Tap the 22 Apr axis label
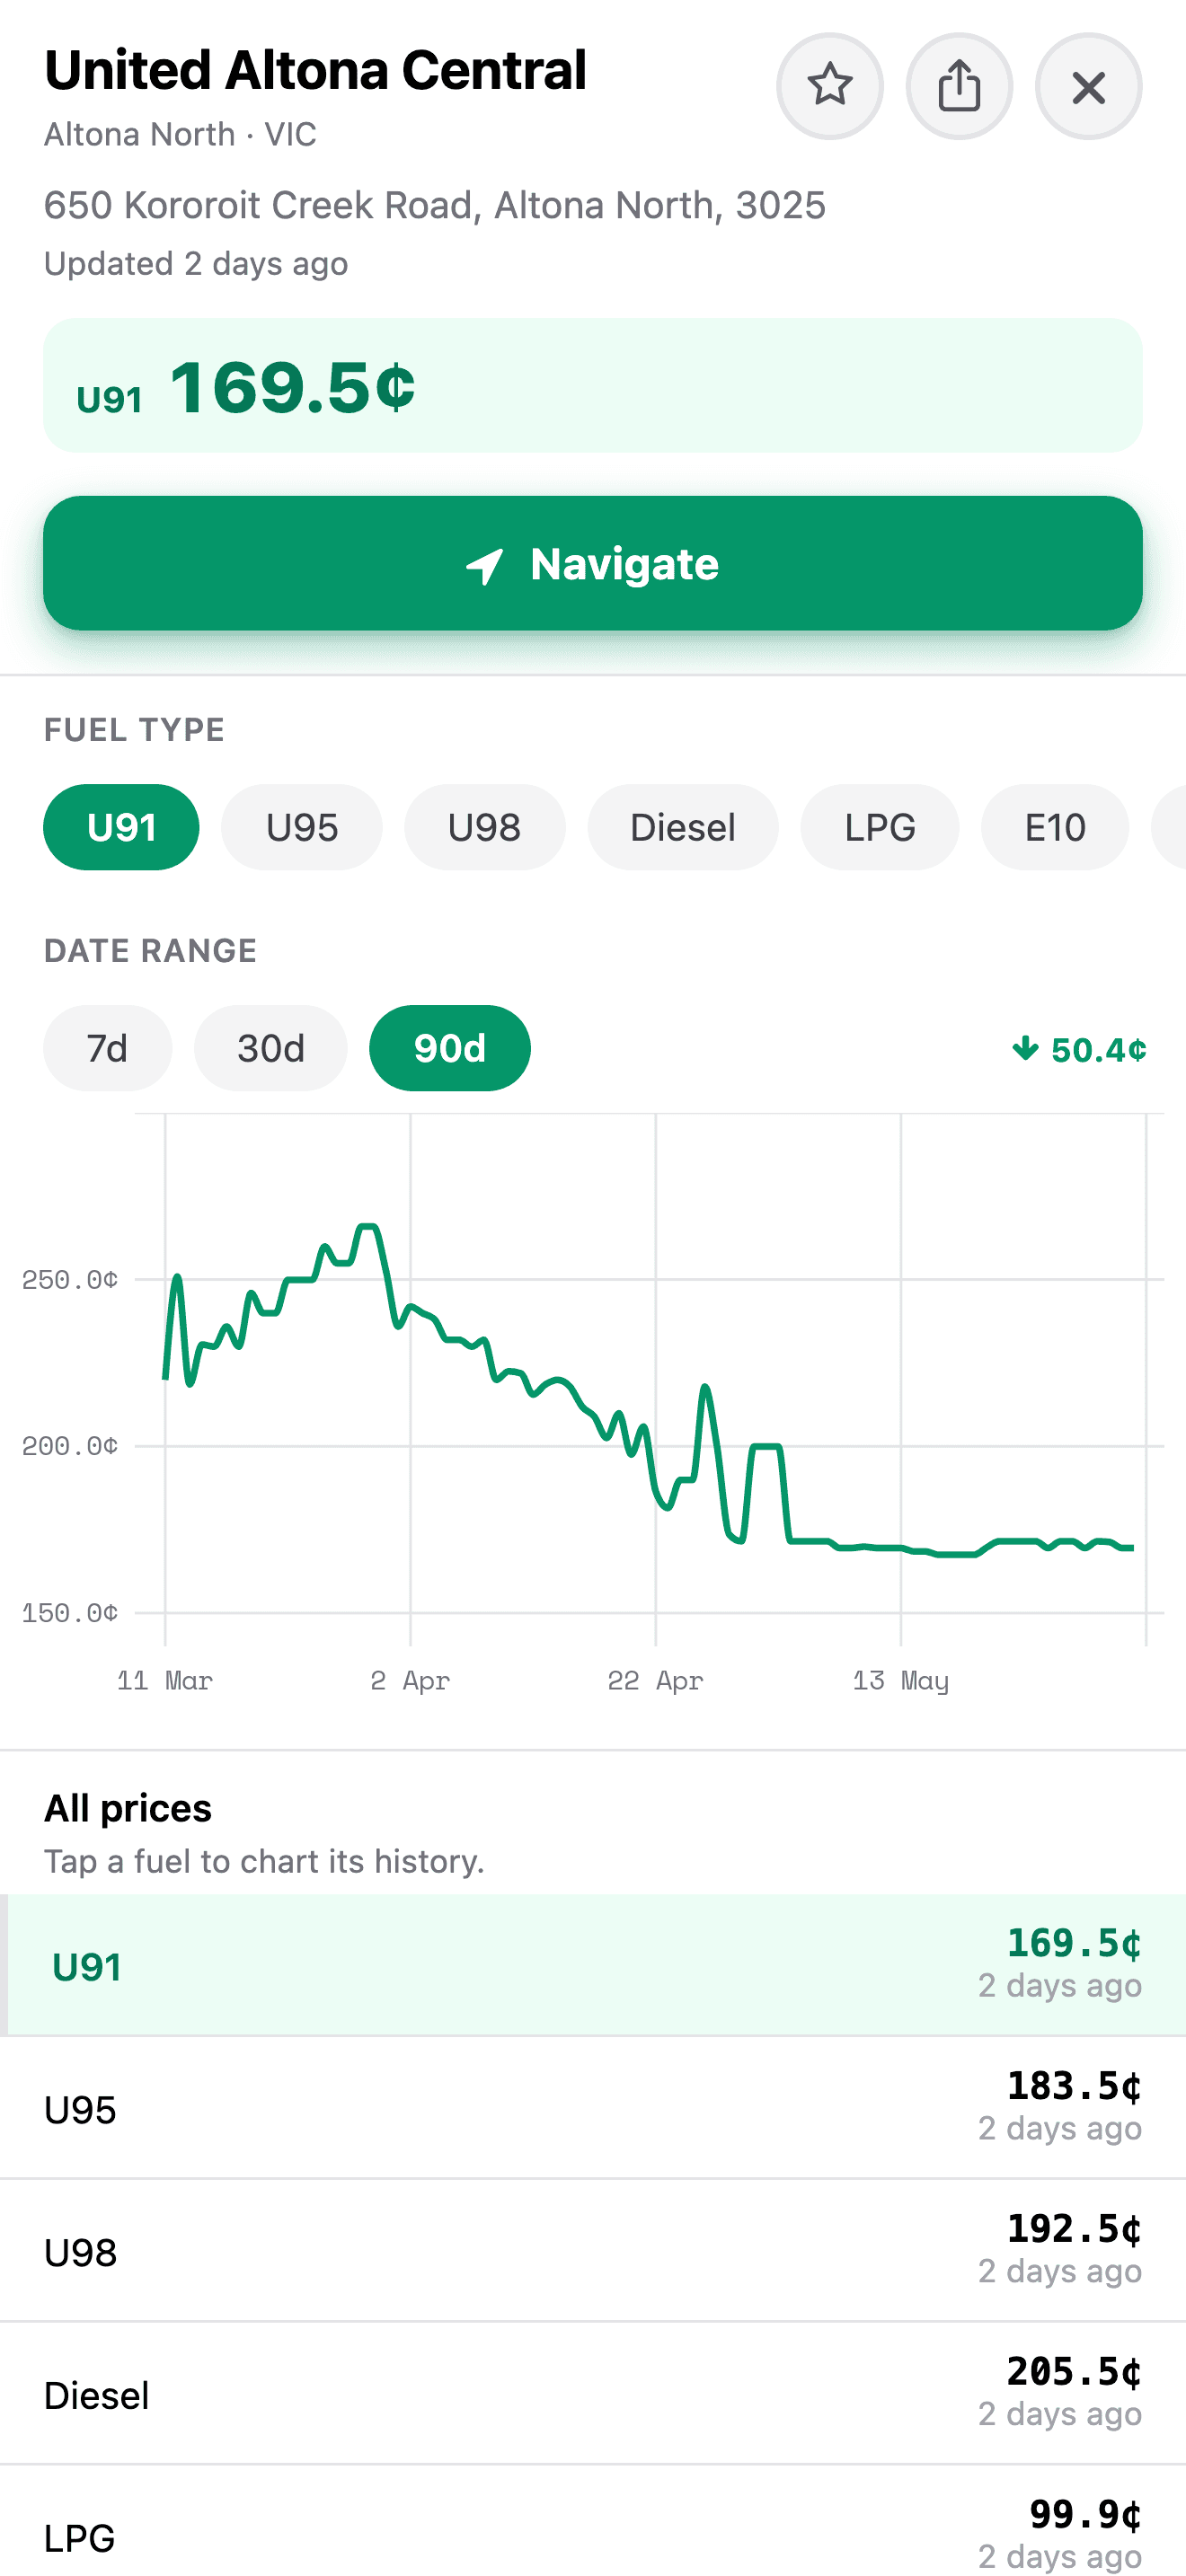Screen dimensions: 1186x2576 (x=655, y=1681)
